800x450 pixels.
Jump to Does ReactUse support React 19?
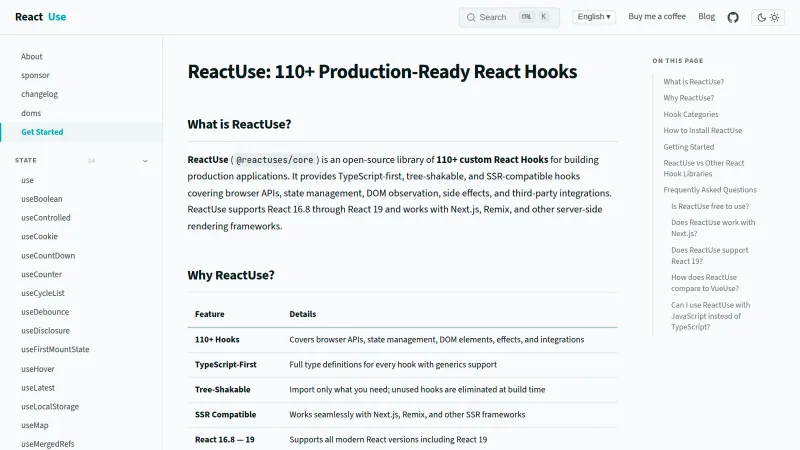pos(709,256)
